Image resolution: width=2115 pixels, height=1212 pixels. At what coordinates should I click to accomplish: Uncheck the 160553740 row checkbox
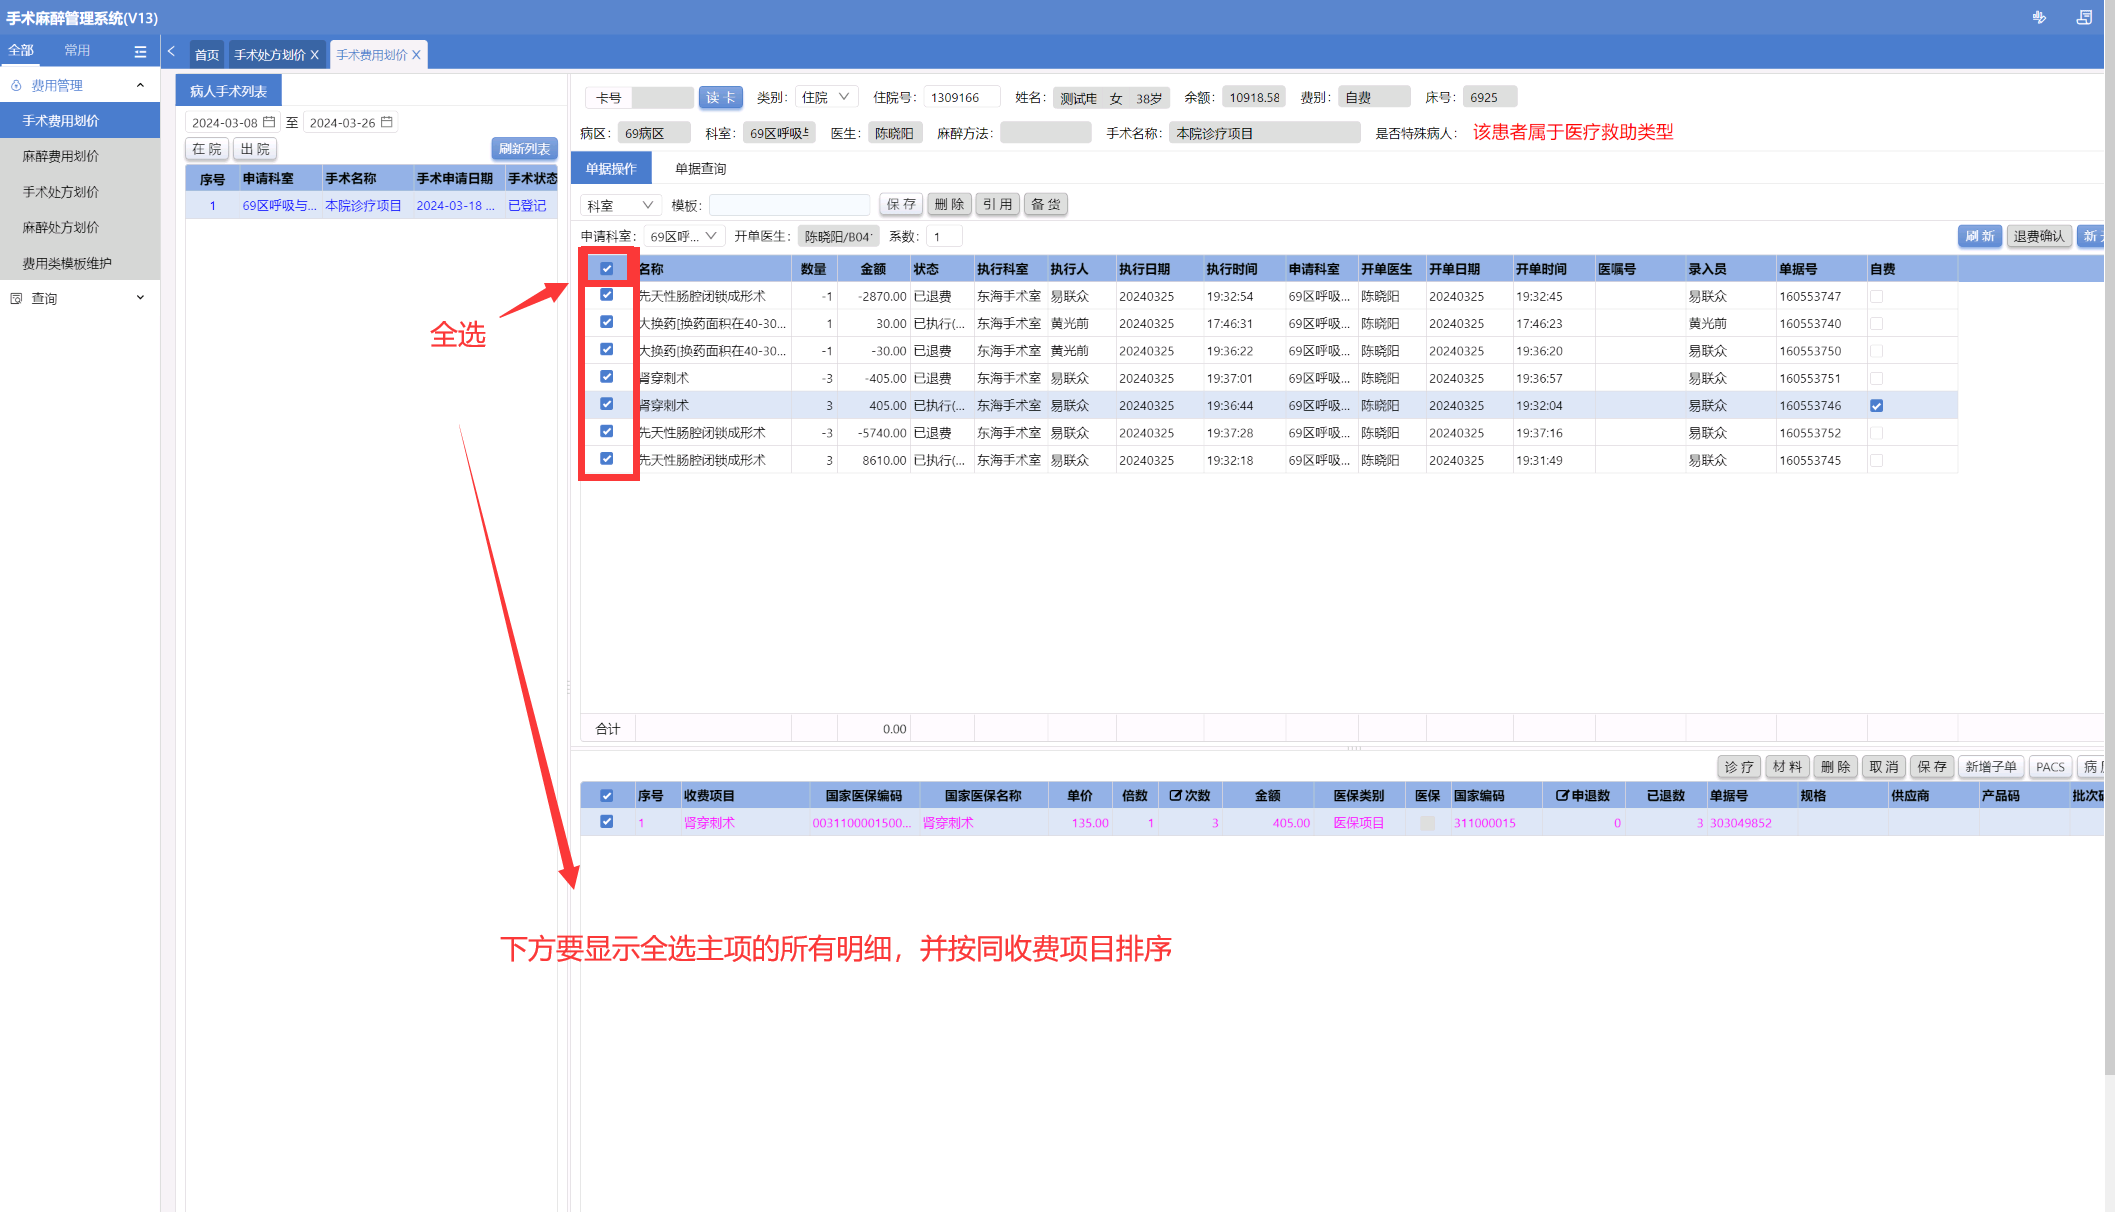click(606, 322)
